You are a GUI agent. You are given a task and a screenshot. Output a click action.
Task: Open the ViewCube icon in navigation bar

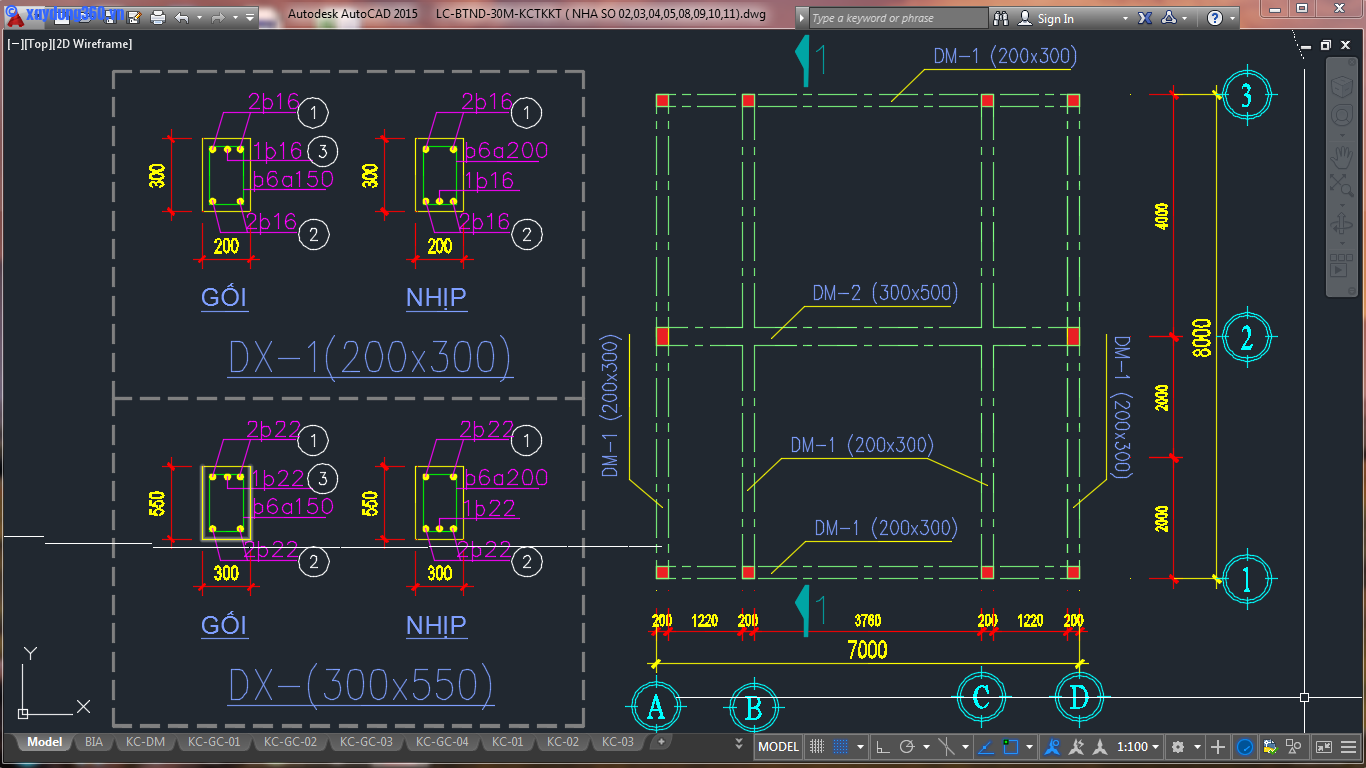(x=1341, y=87)
